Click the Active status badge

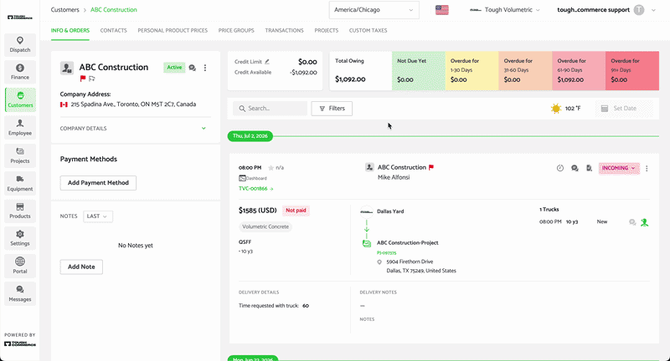click(174, 68)
